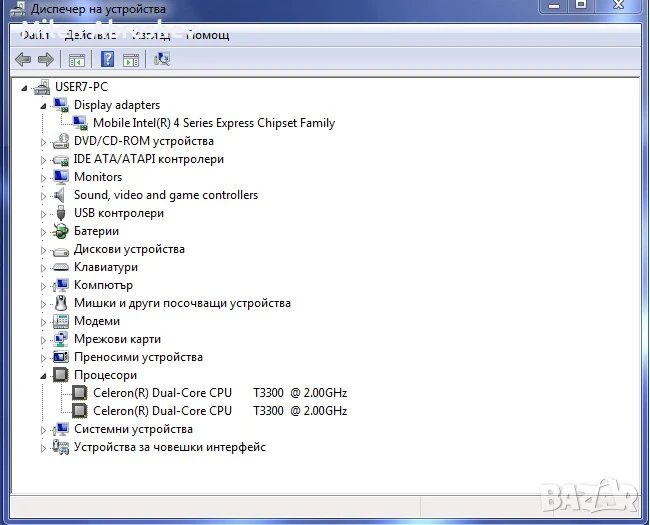Expand the Батерии node
Screen dimensions: 650x525
(43, 232)
